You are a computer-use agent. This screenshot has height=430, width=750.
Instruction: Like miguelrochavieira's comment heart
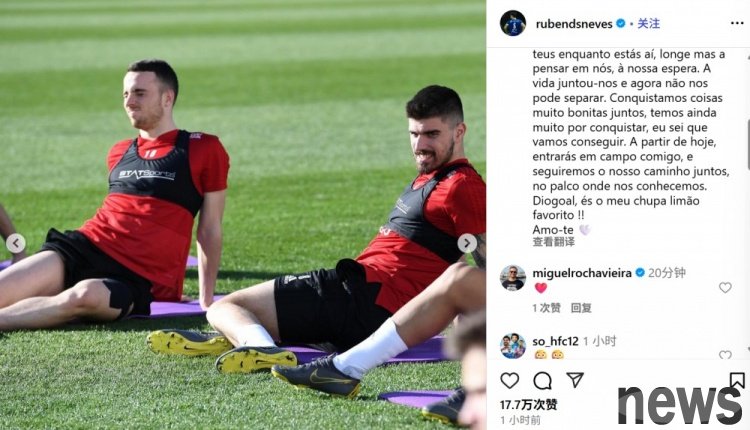[725, 287]
